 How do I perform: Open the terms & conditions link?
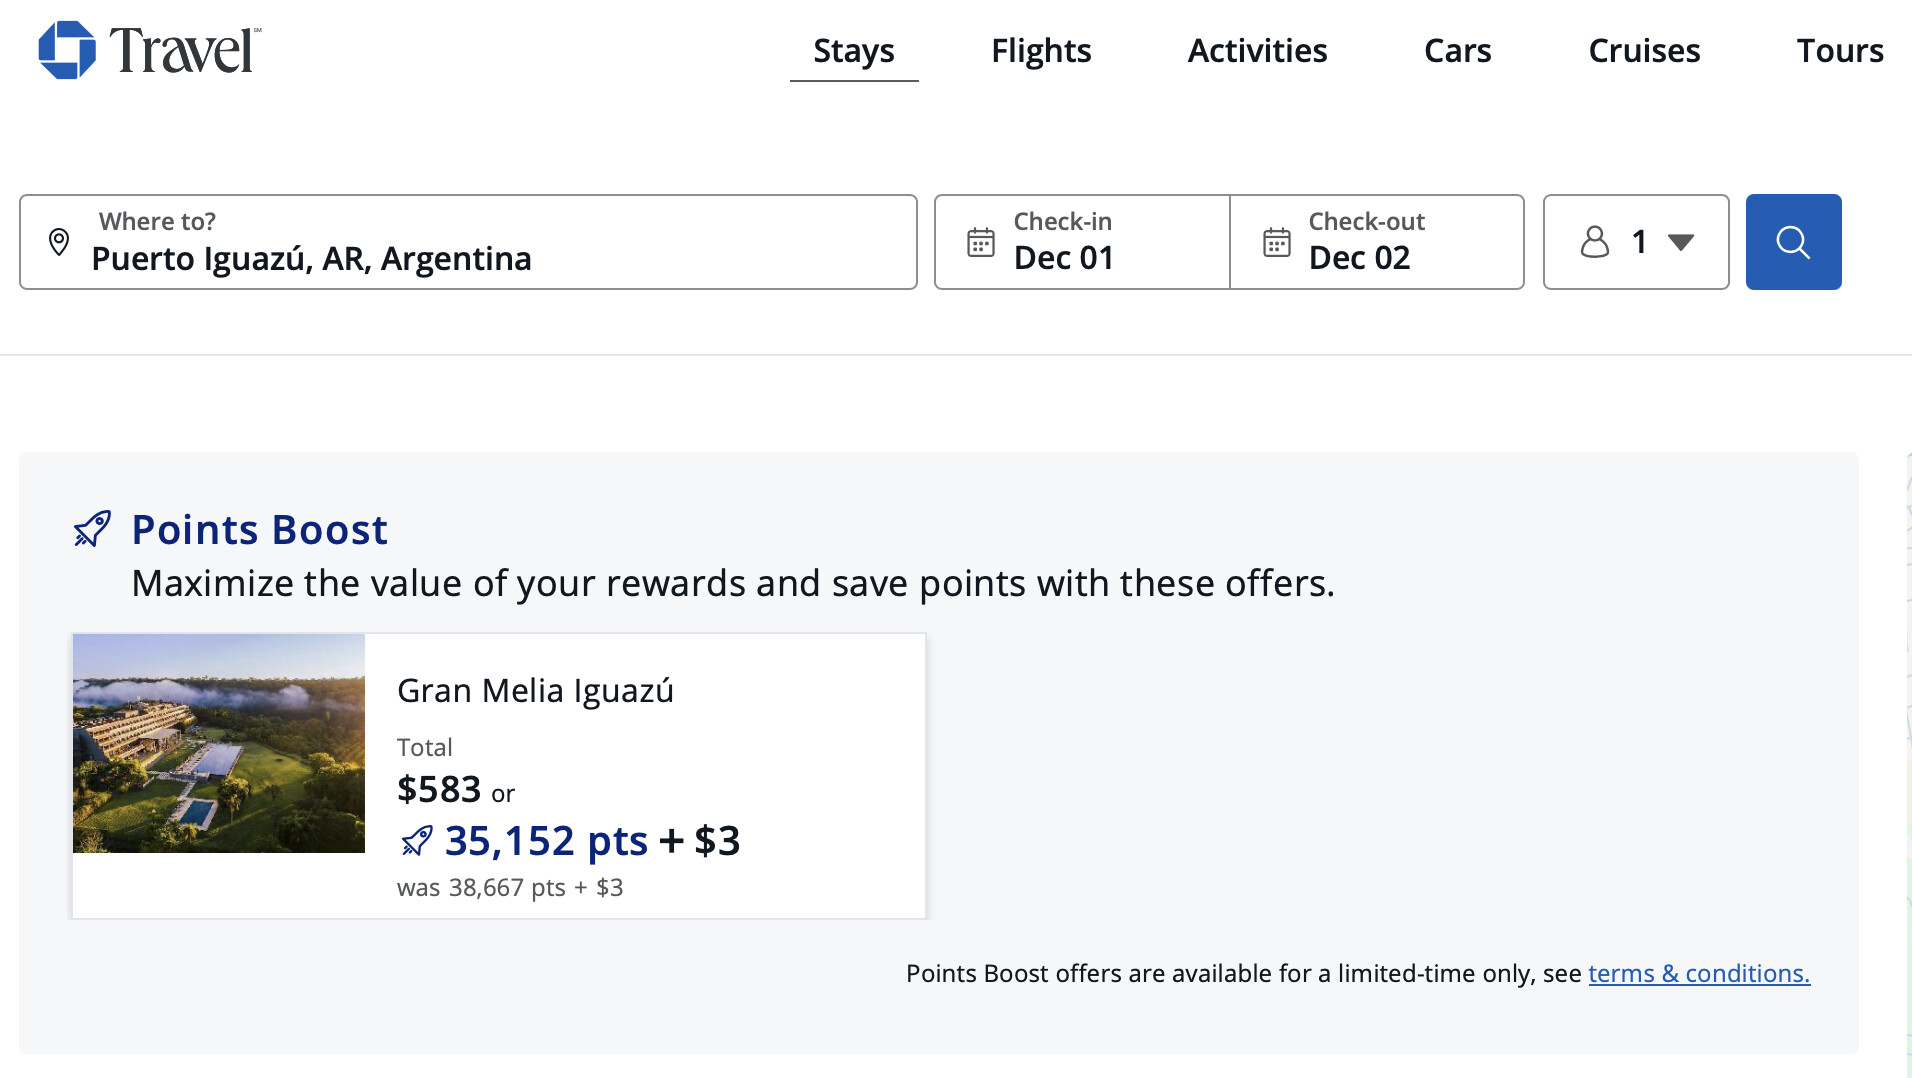point(1699,973)
